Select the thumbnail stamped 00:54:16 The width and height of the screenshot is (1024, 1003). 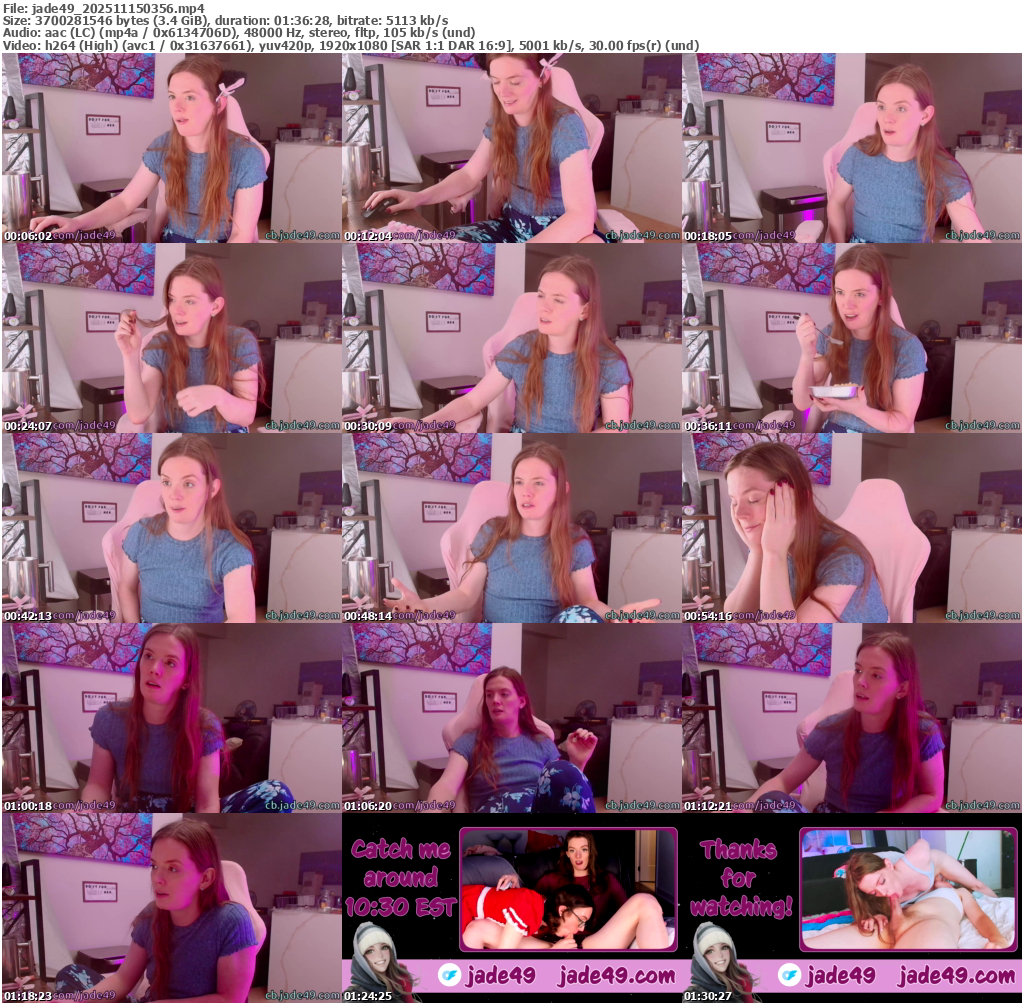[x=852, y=528]
